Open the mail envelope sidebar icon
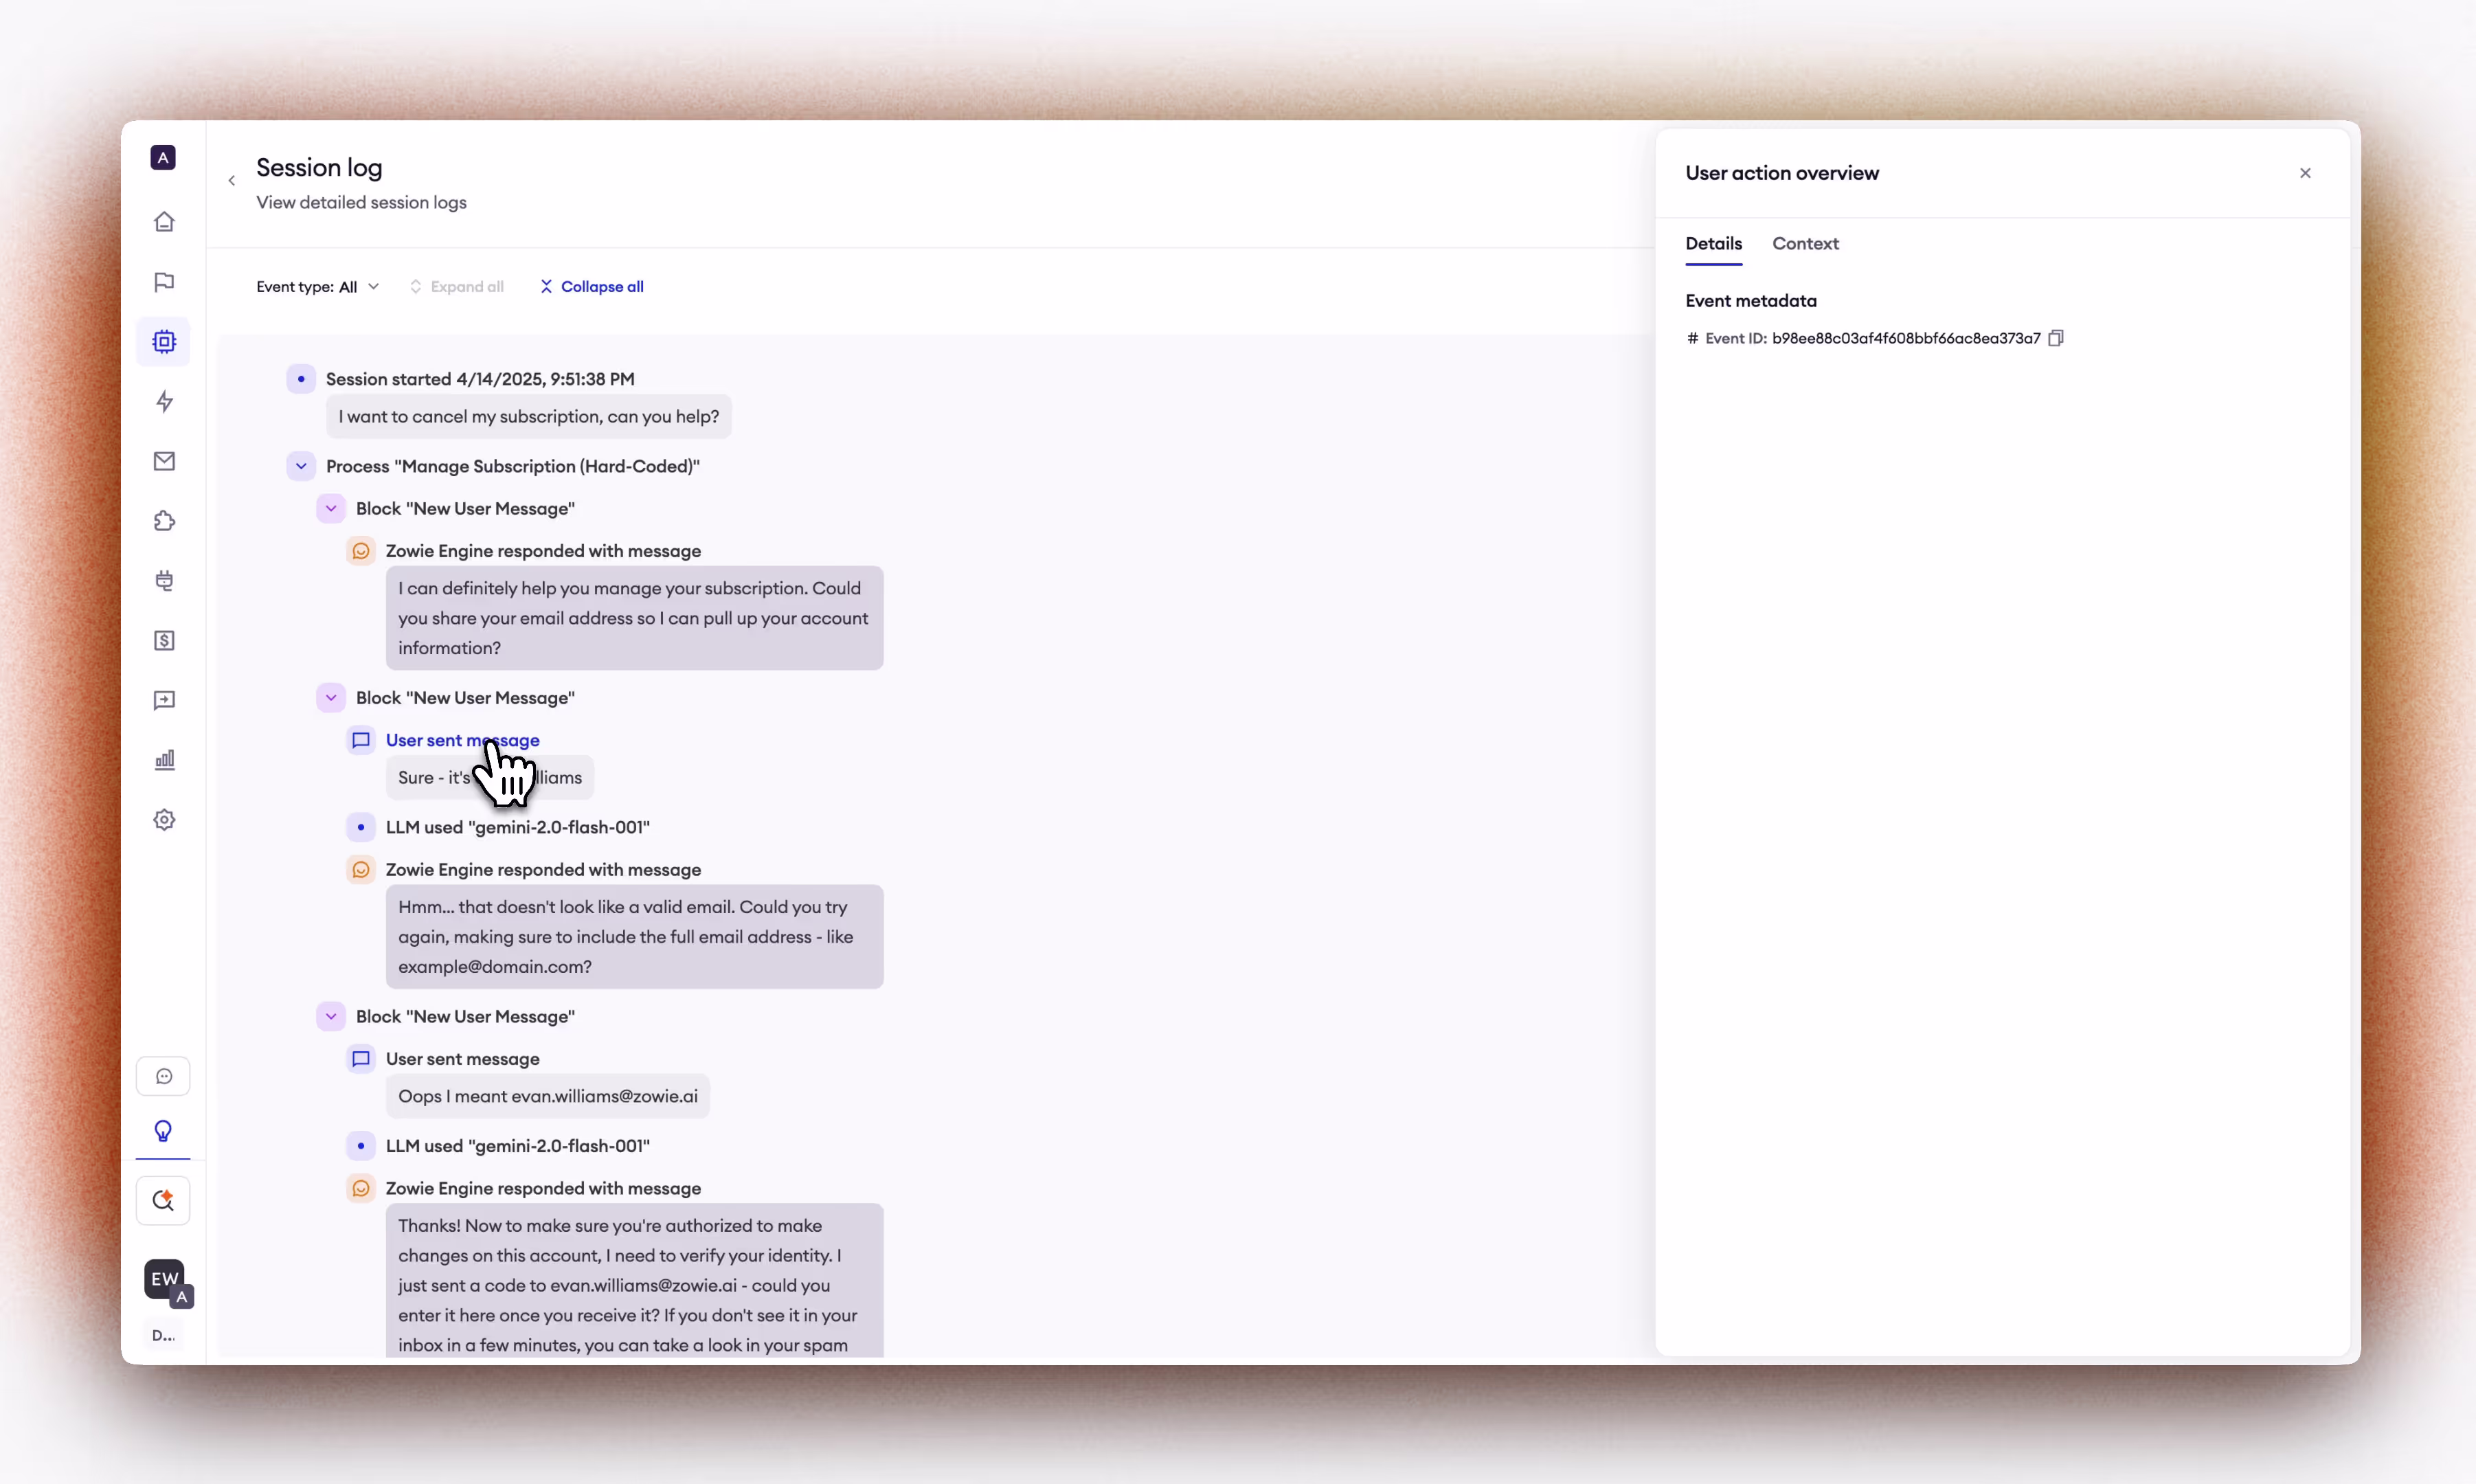 (164, 461)
